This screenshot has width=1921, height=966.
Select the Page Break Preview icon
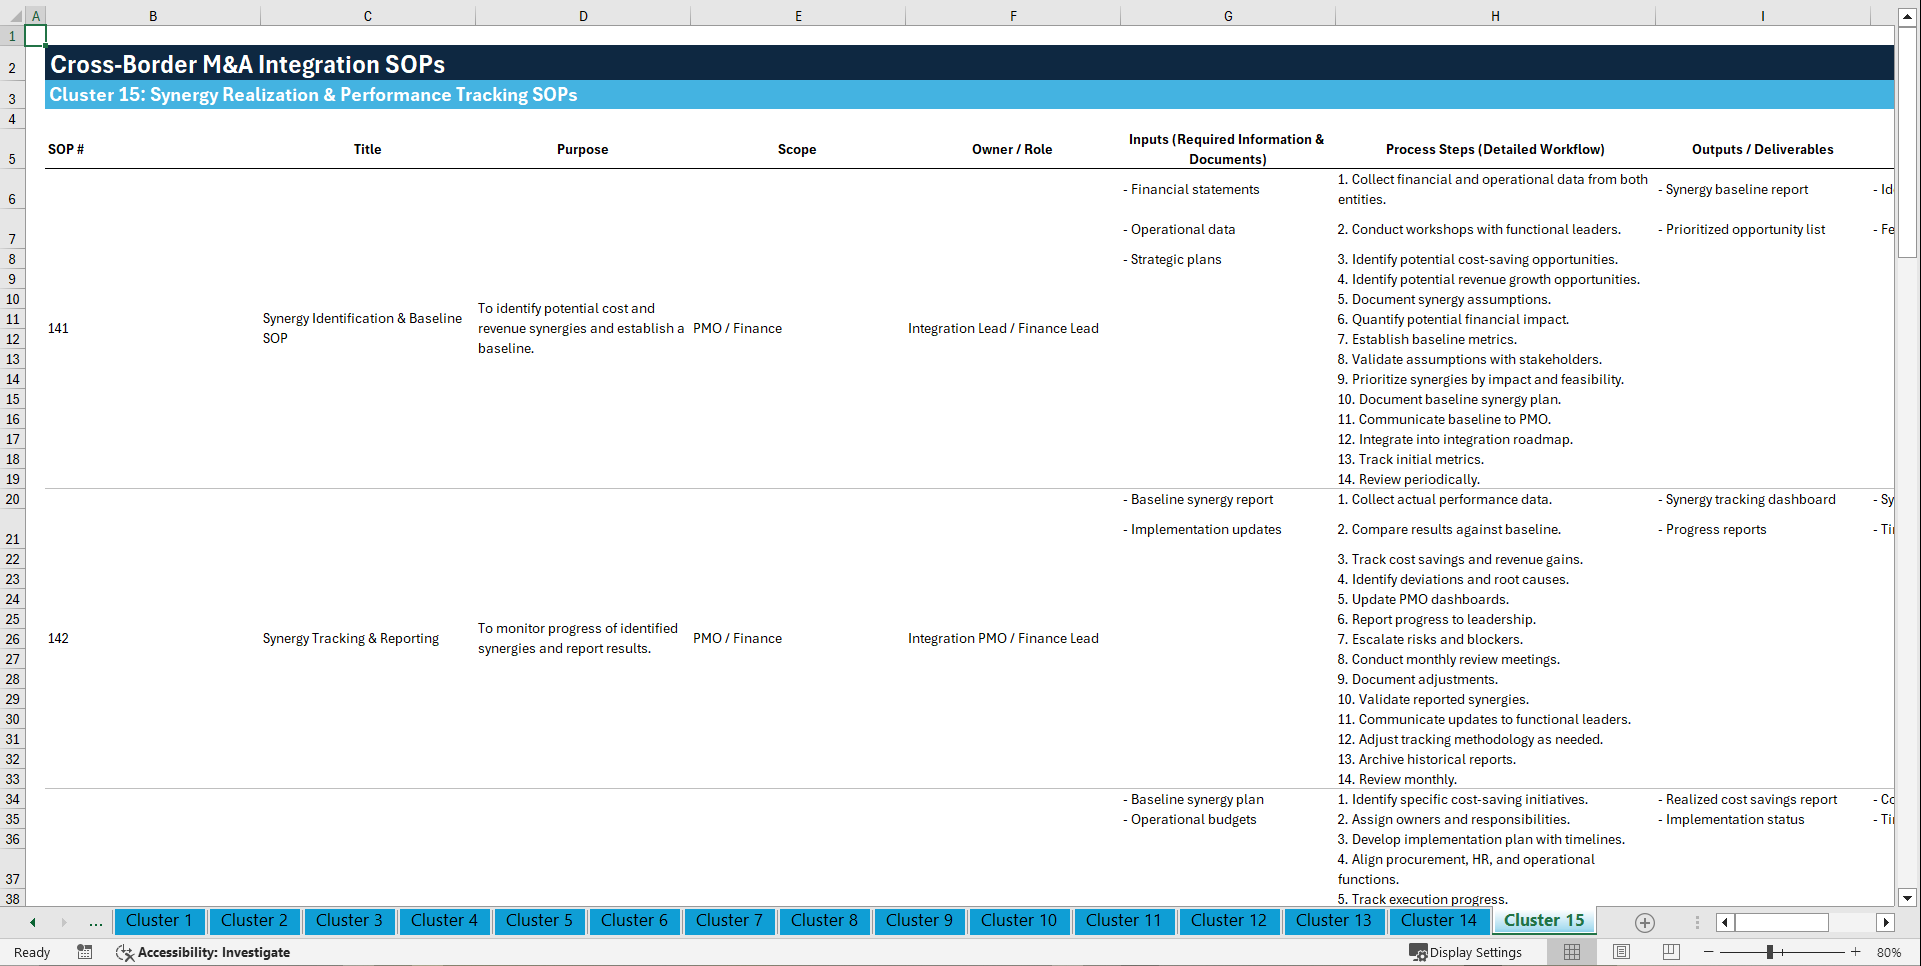1669,952
